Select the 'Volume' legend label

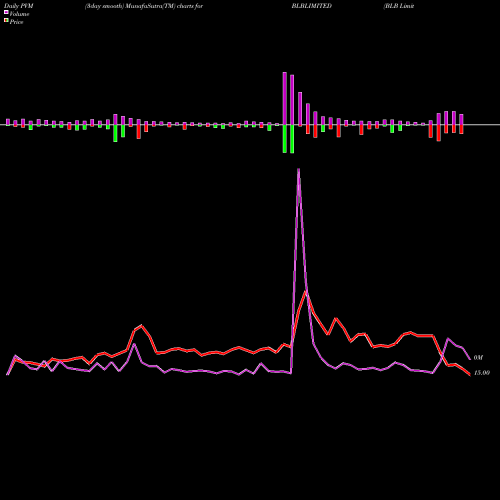click(x=19, y=14)
